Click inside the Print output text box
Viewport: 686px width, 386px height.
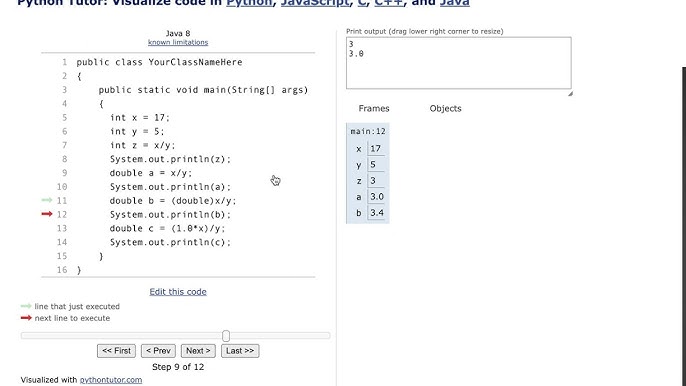[x=458, y=63]
